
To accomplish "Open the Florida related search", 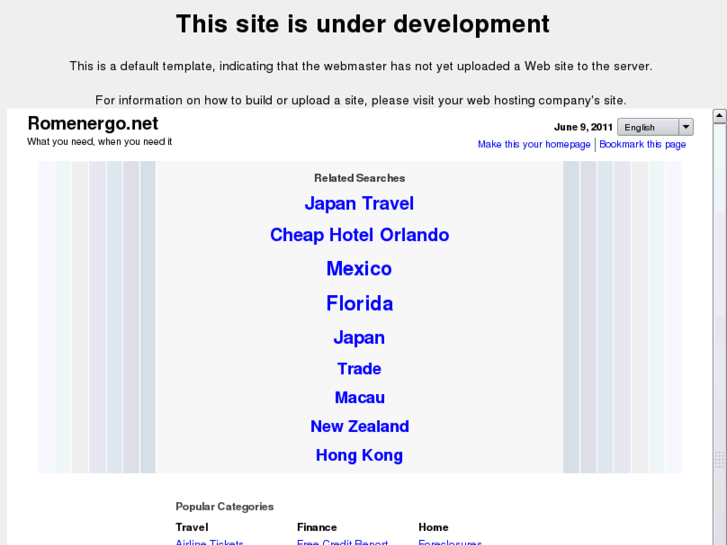I will (359, 303).
